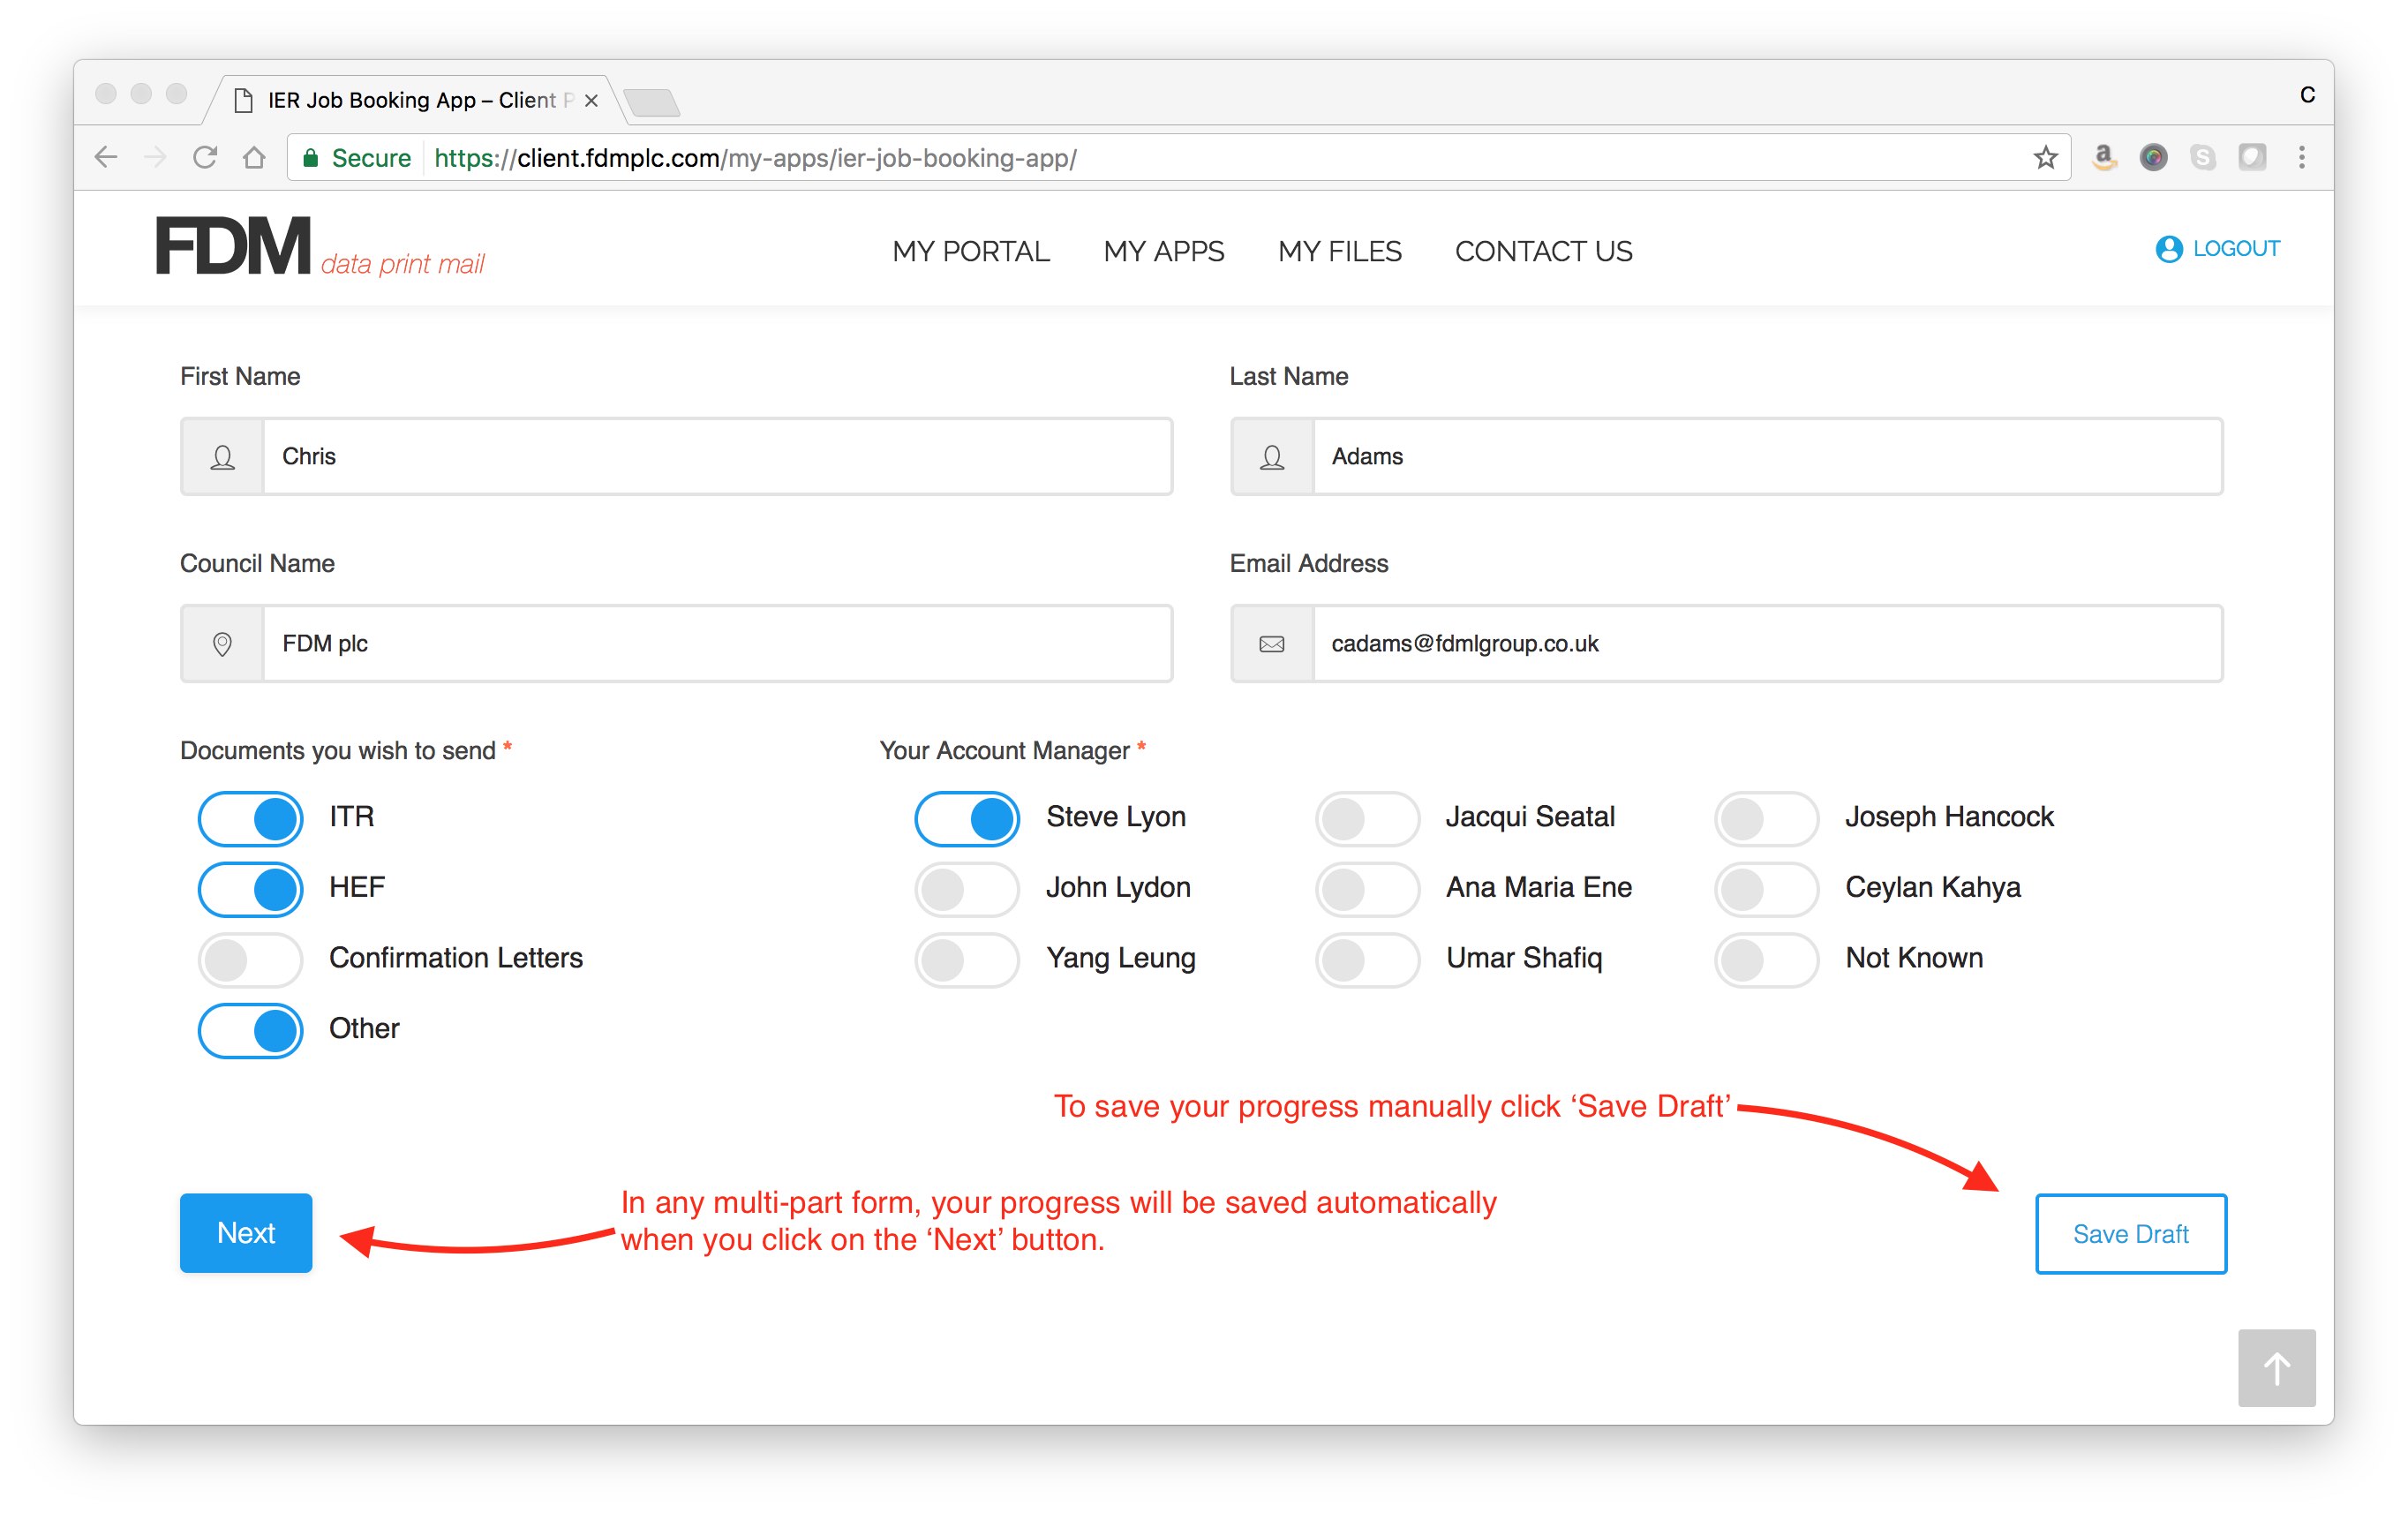
Task: Click the browser back arrow
Action: point(106,157)
